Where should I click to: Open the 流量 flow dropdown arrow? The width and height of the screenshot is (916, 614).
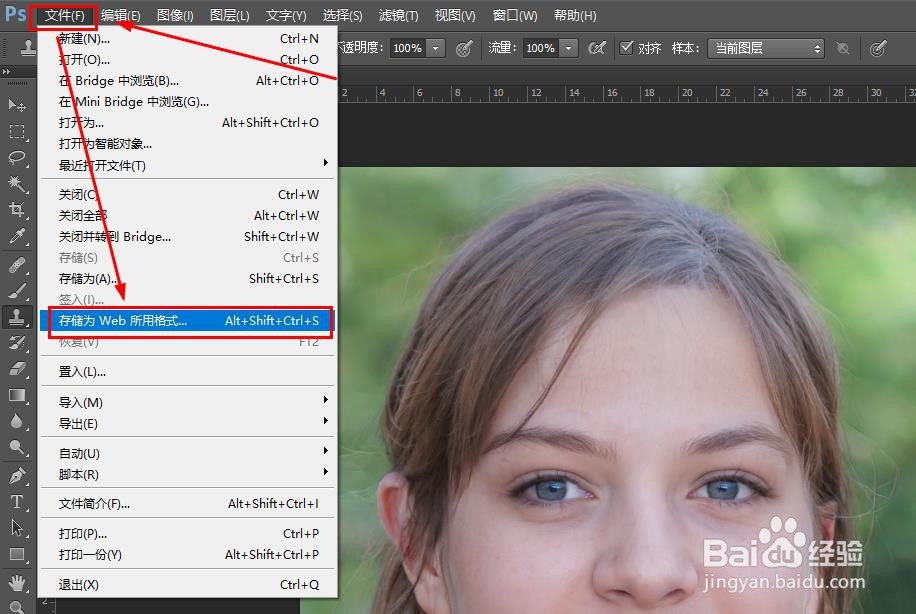pos(568,48)
